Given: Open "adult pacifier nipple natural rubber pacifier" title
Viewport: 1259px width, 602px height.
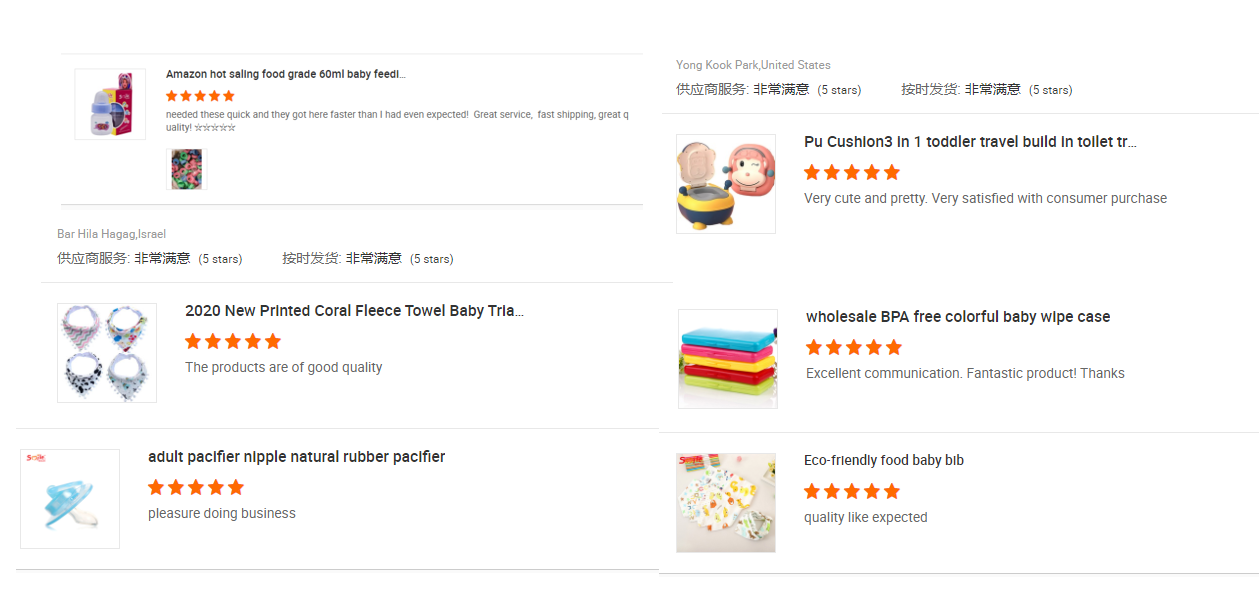Looking at the screenshot, I should 296,457.
